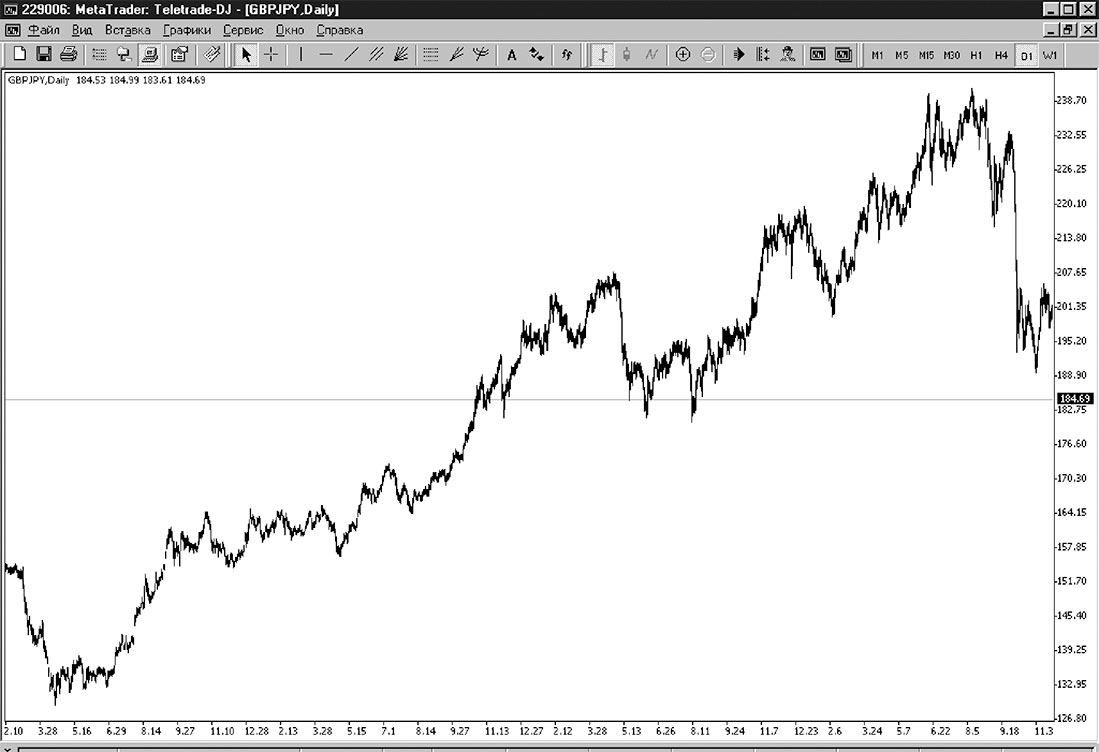Toggle bar chart display mode
This screenshot has width=1099, height=752.
click(602, 55)
